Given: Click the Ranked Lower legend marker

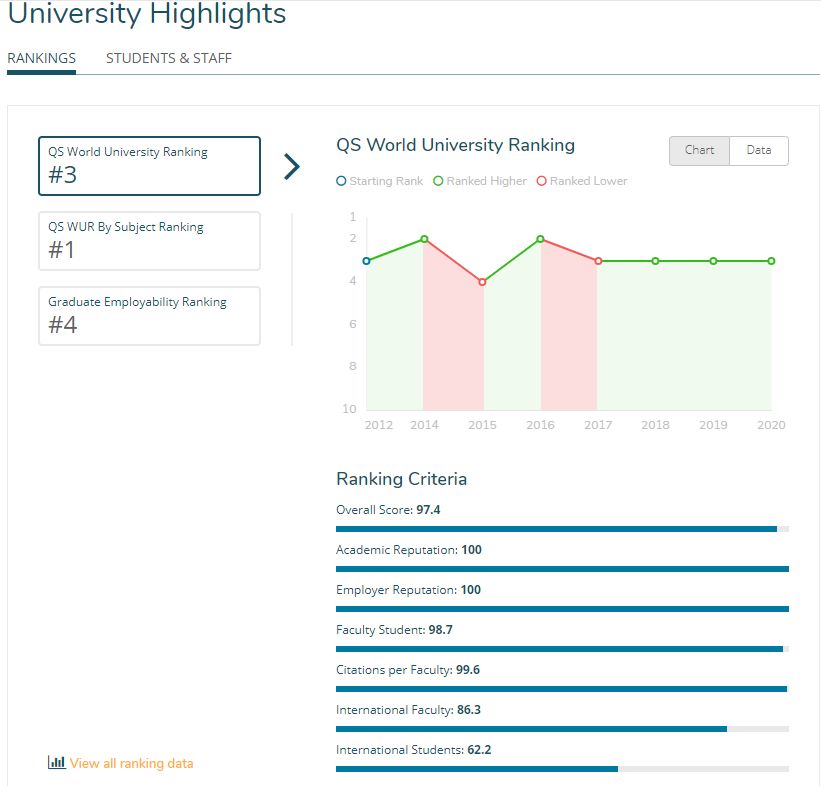Looking at the screenshot, I should [542, 181].
